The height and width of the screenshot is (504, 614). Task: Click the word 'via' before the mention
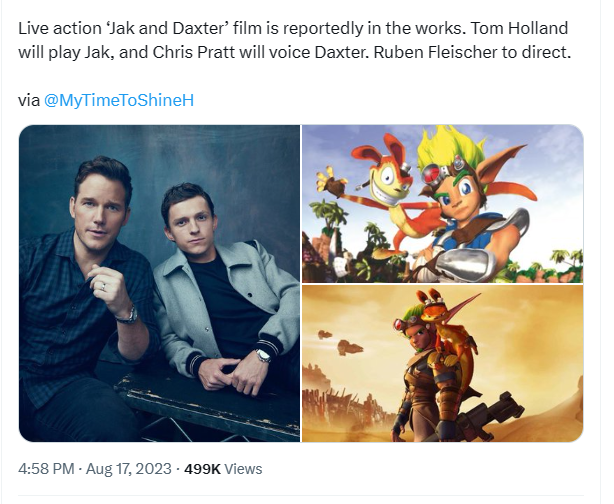point(29,101)
